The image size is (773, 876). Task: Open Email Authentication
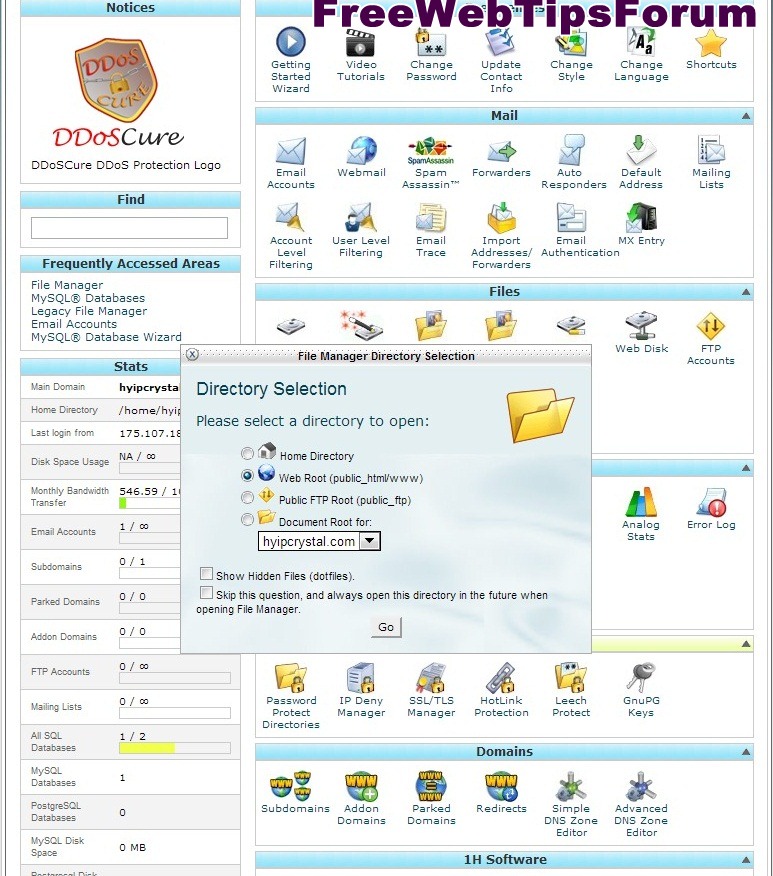coord(571,218)
